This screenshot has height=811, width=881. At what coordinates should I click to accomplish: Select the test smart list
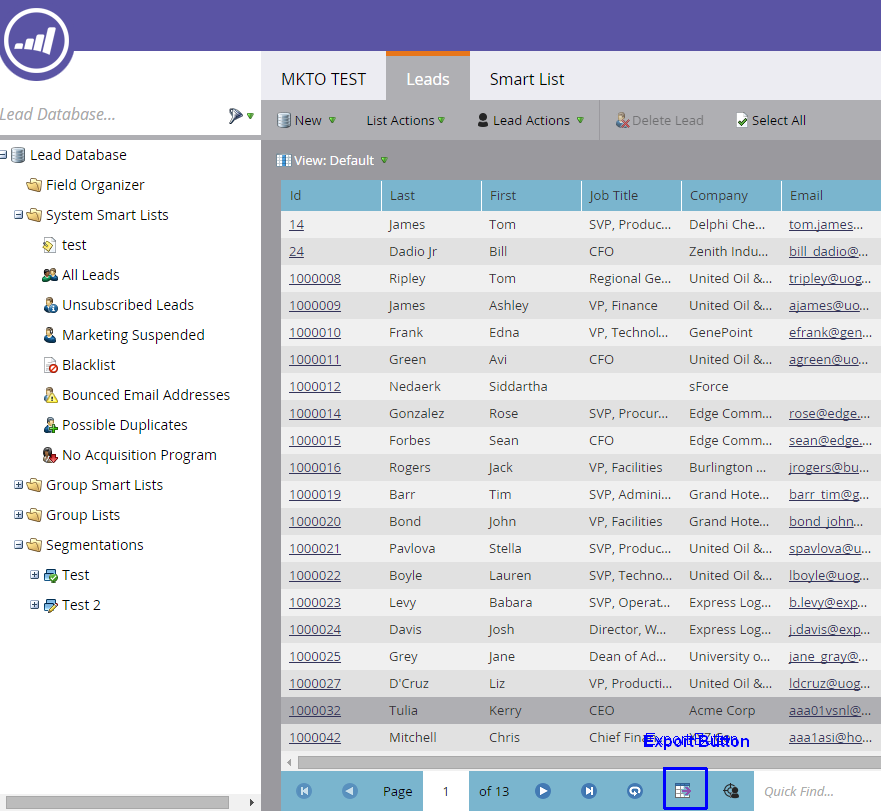(x=65, y=245)
